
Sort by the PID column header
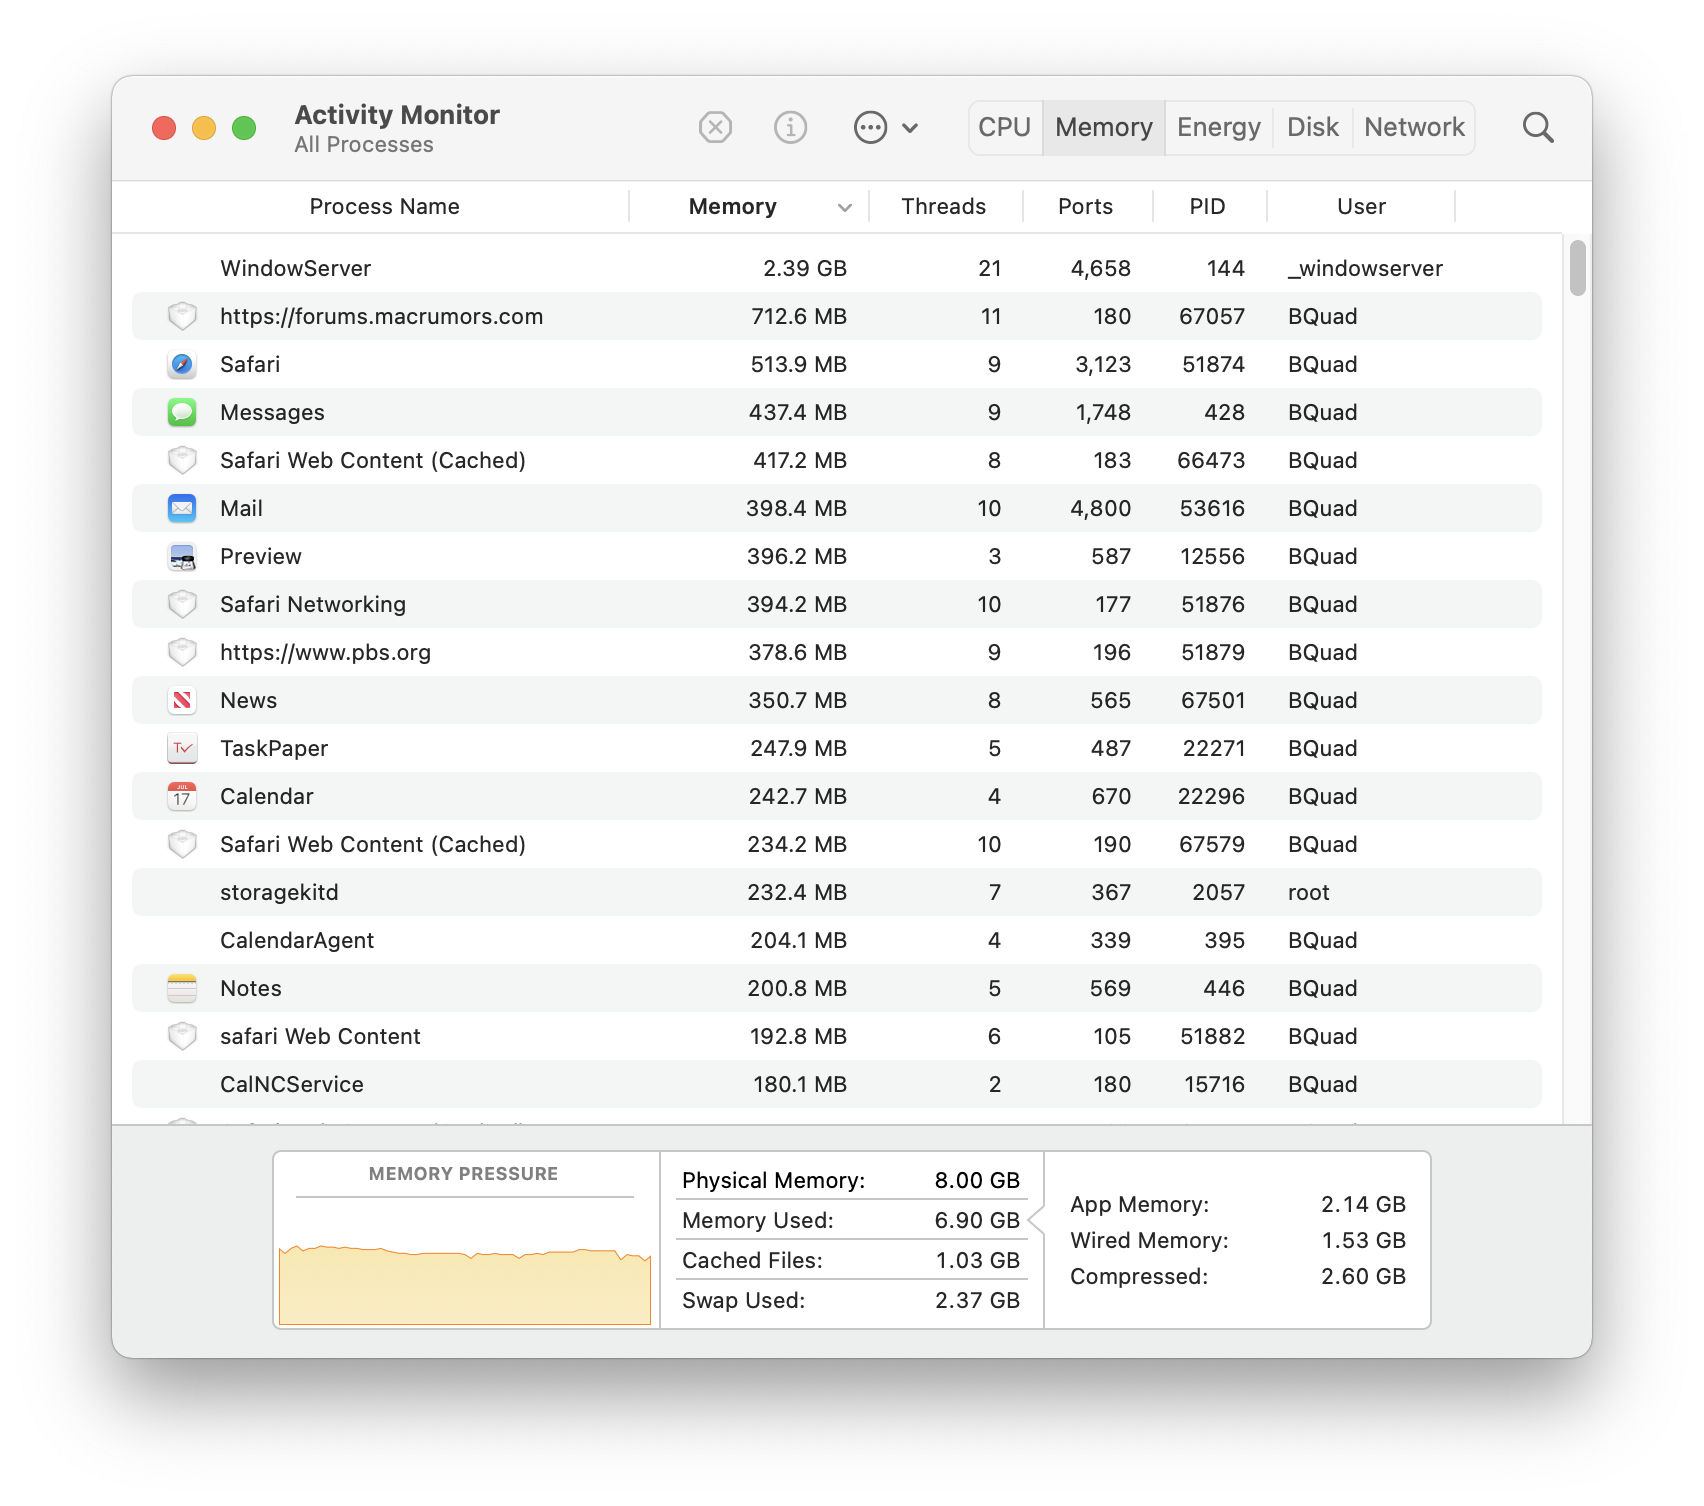(x=1208, y=207)
